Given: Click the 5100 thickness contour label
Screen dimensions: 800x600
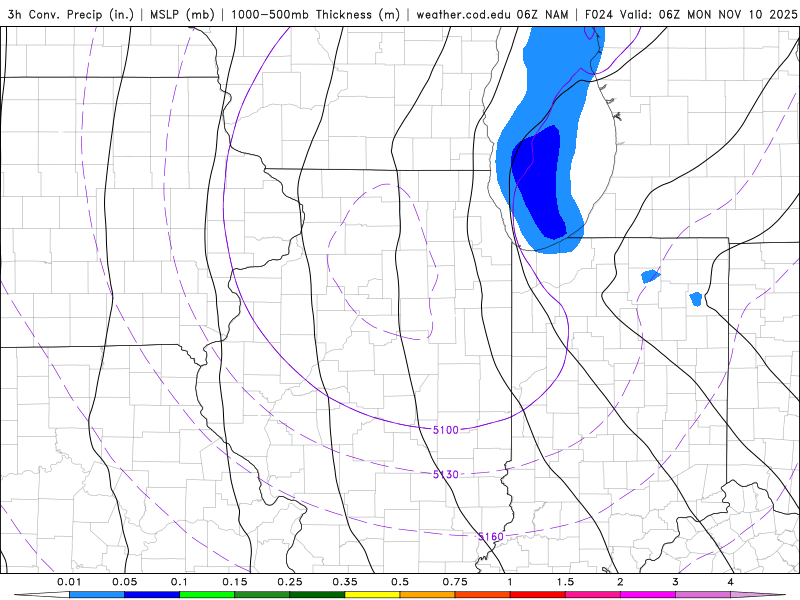Looking at the screenshot, I should 446,430.
